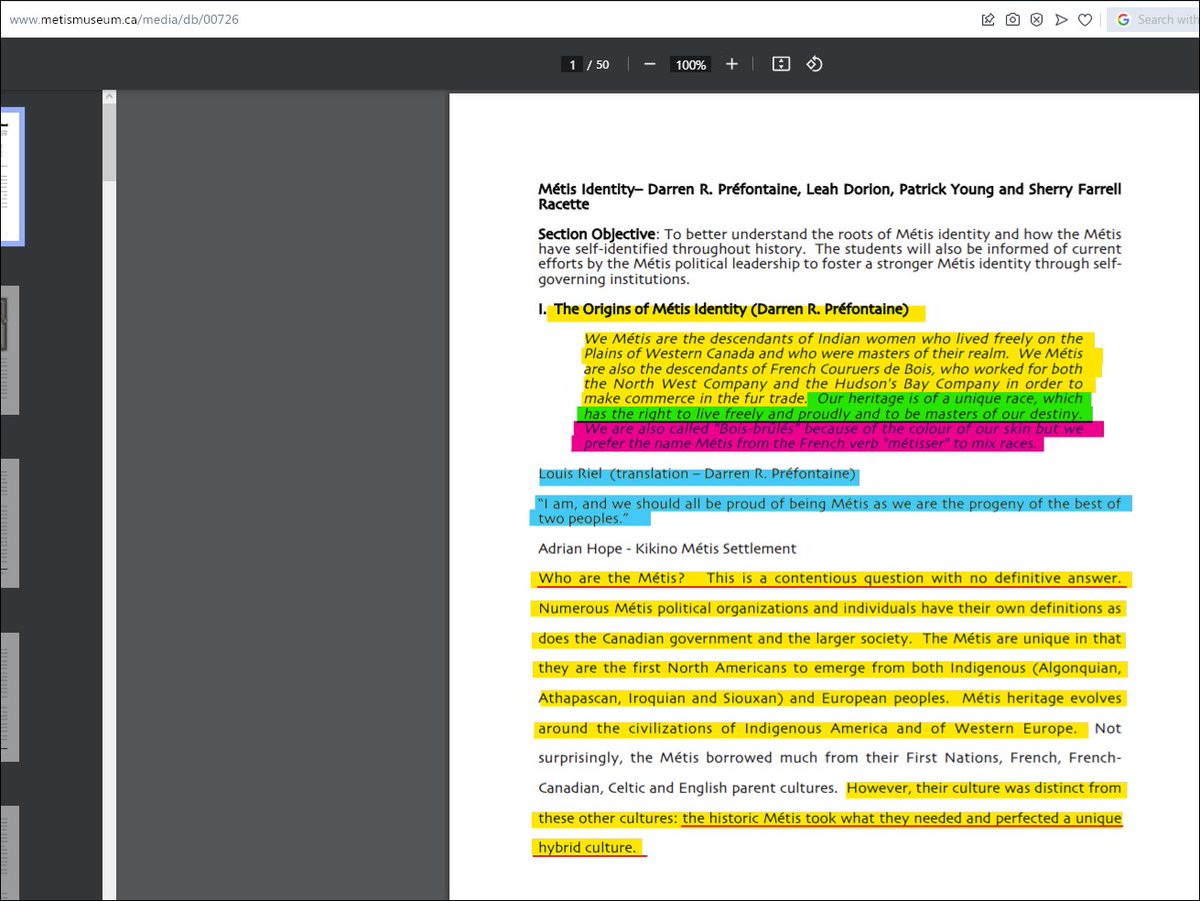This screenshot has width=1200, height=901.
Task: Select the page 1 thumbnail in the sidebar
Action: pos(11,176)
